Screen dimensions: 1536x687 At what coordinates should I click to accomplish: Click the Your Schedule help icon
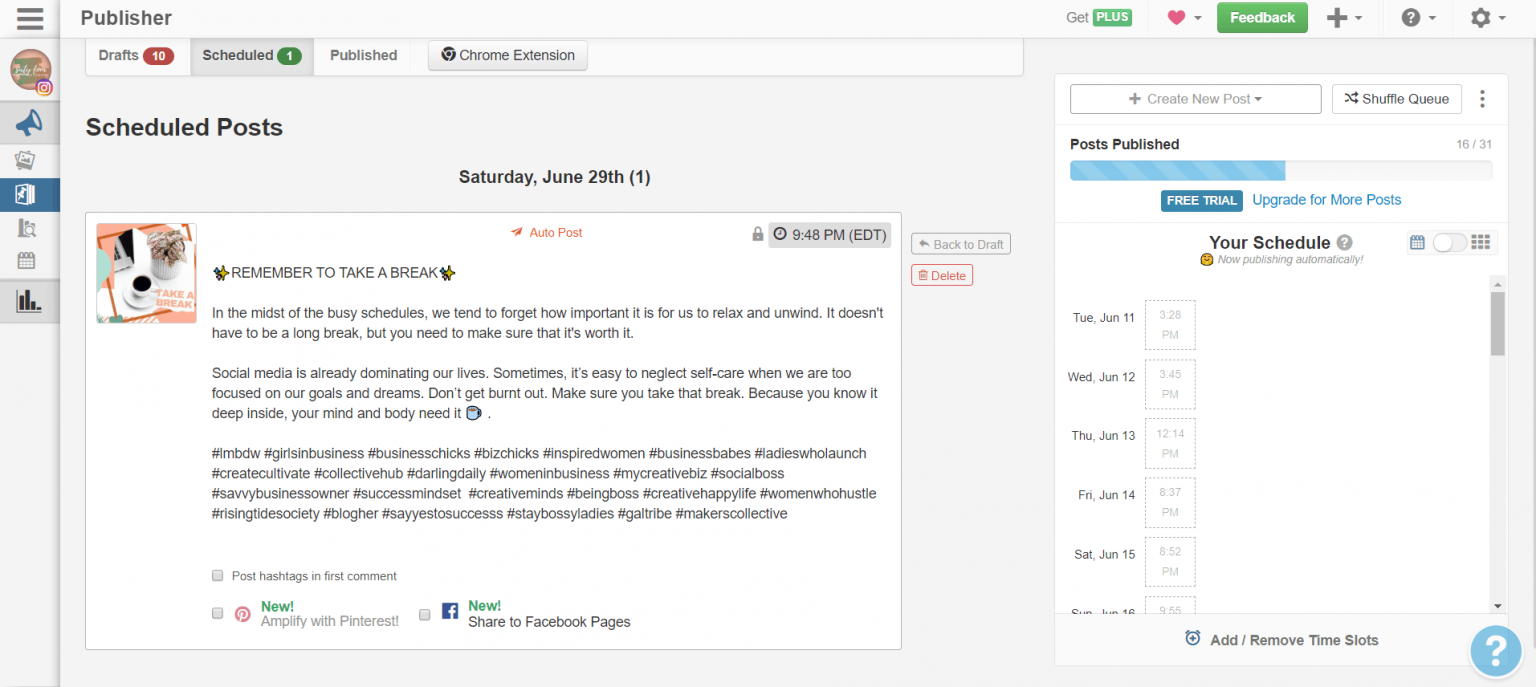click(x=1345, y=243)
